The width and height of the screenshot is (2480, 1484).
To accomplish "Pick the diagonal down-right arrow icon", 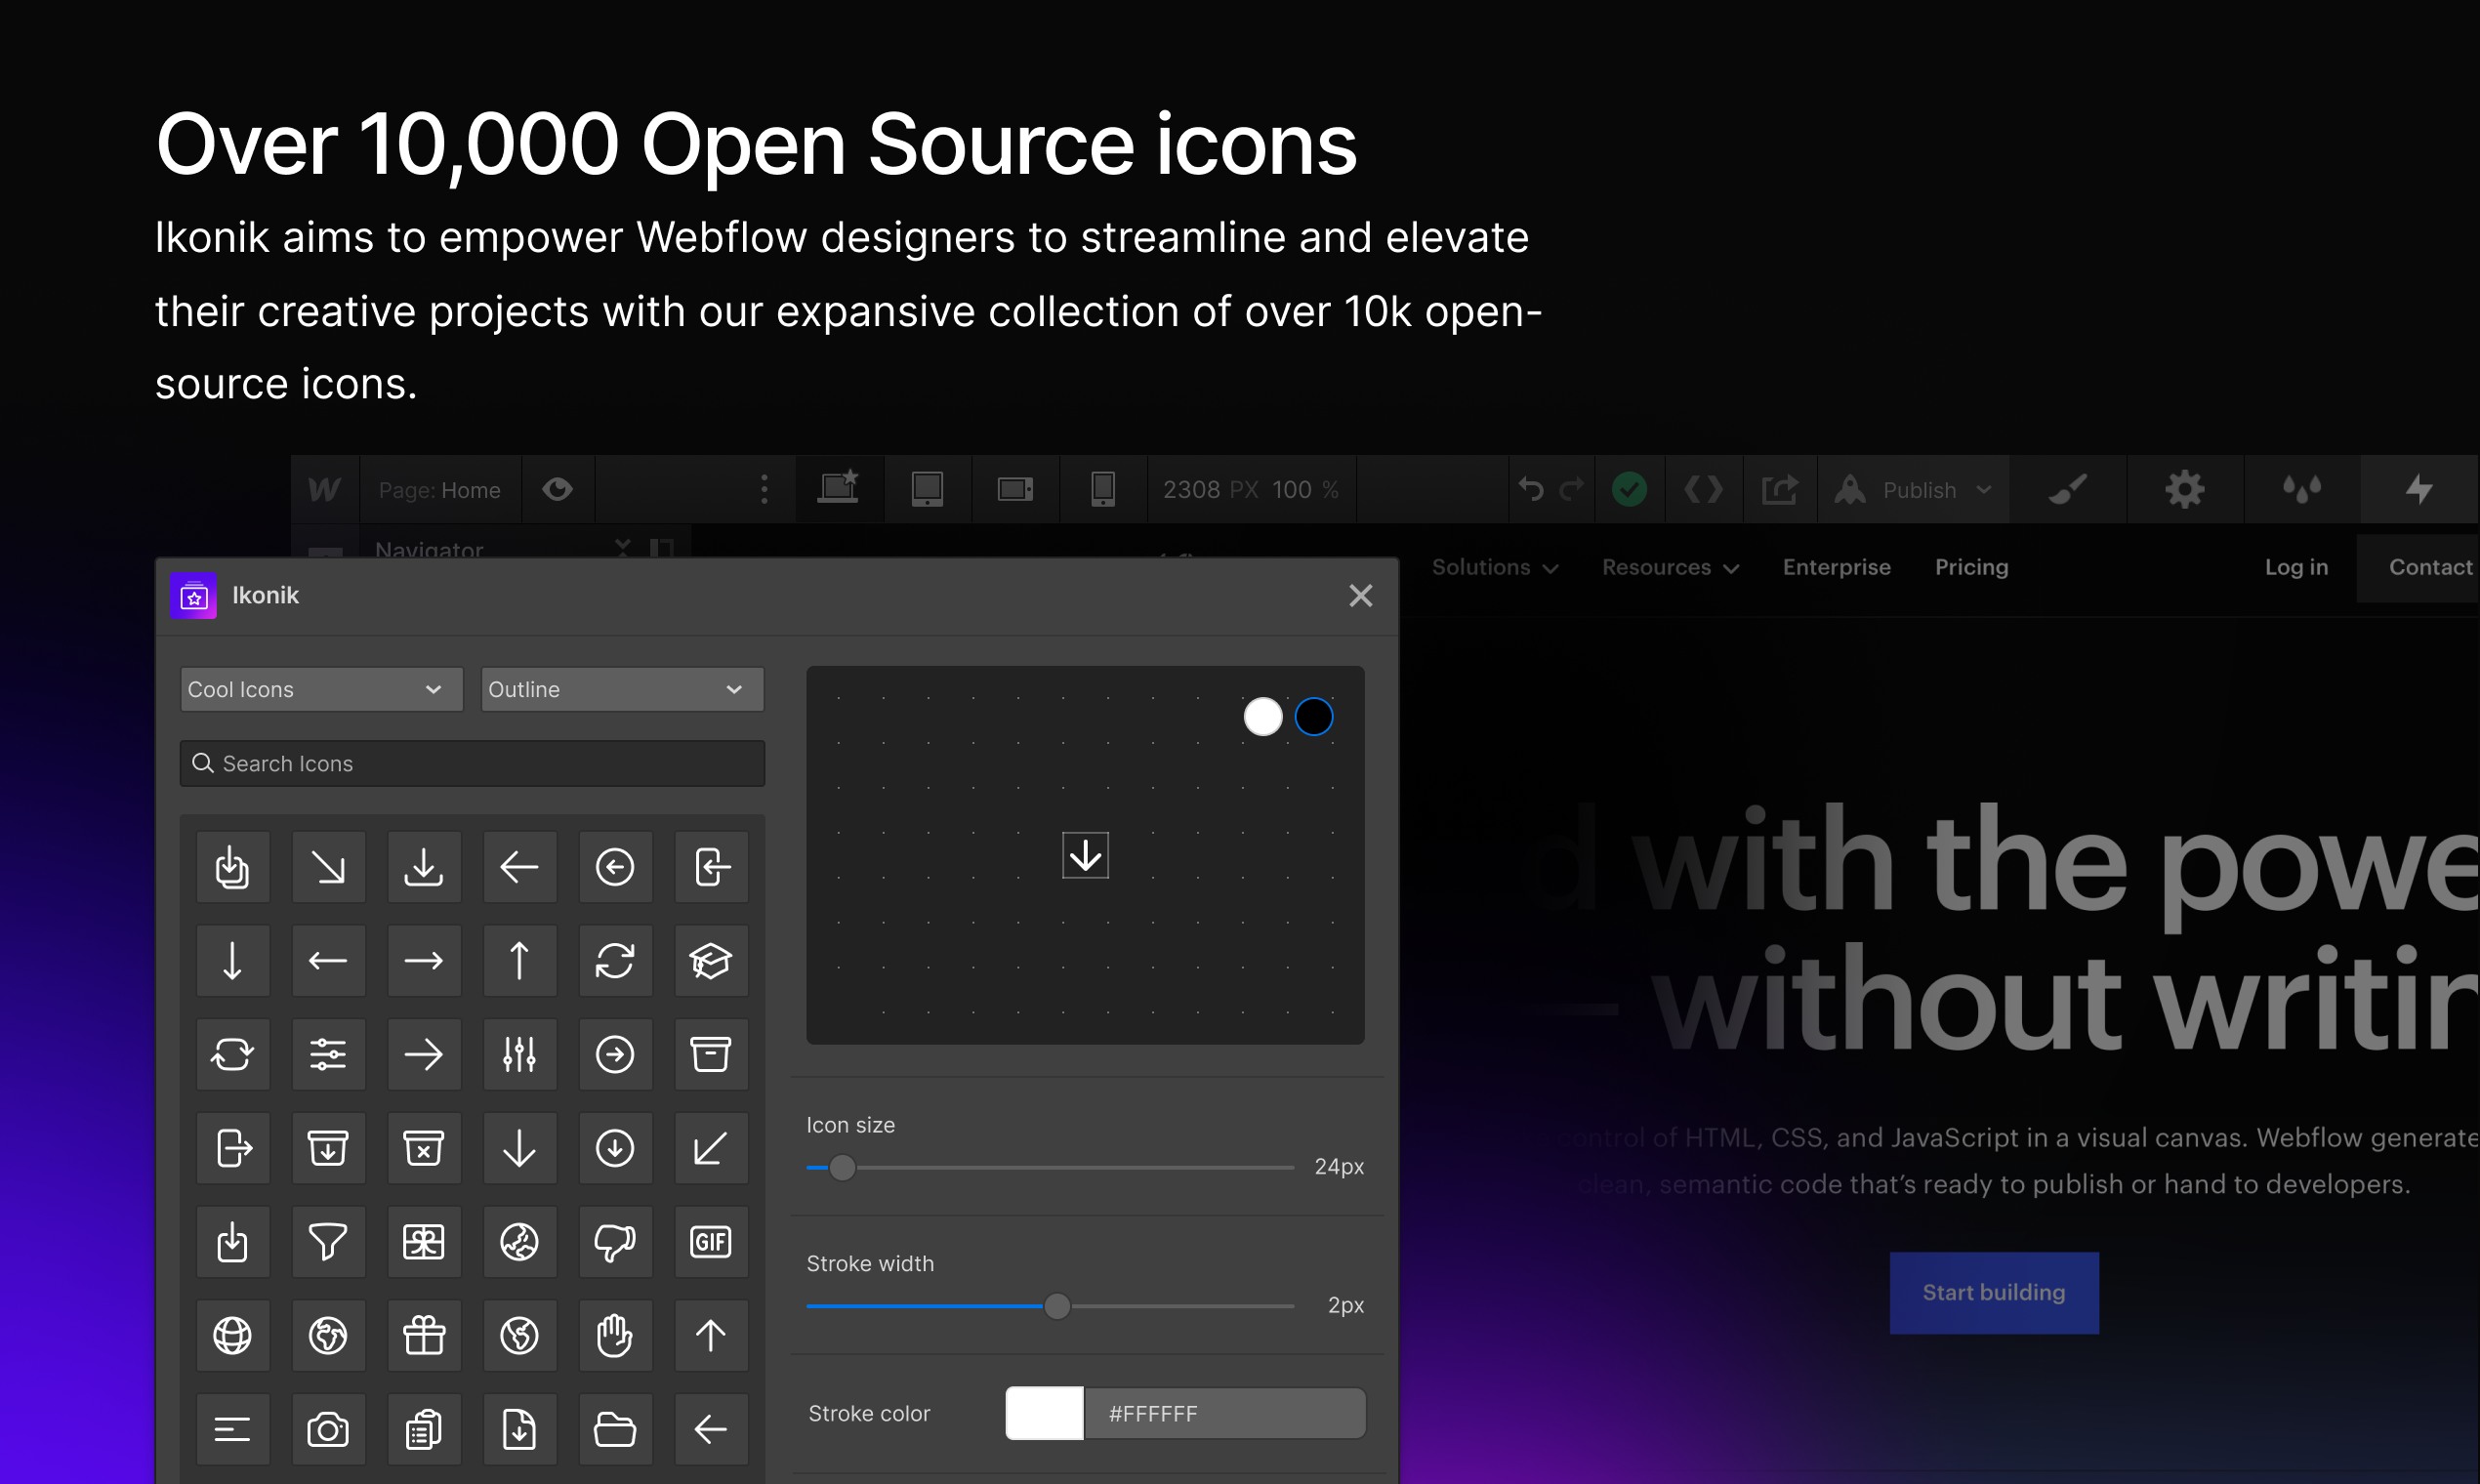I will tap(328, 867).
